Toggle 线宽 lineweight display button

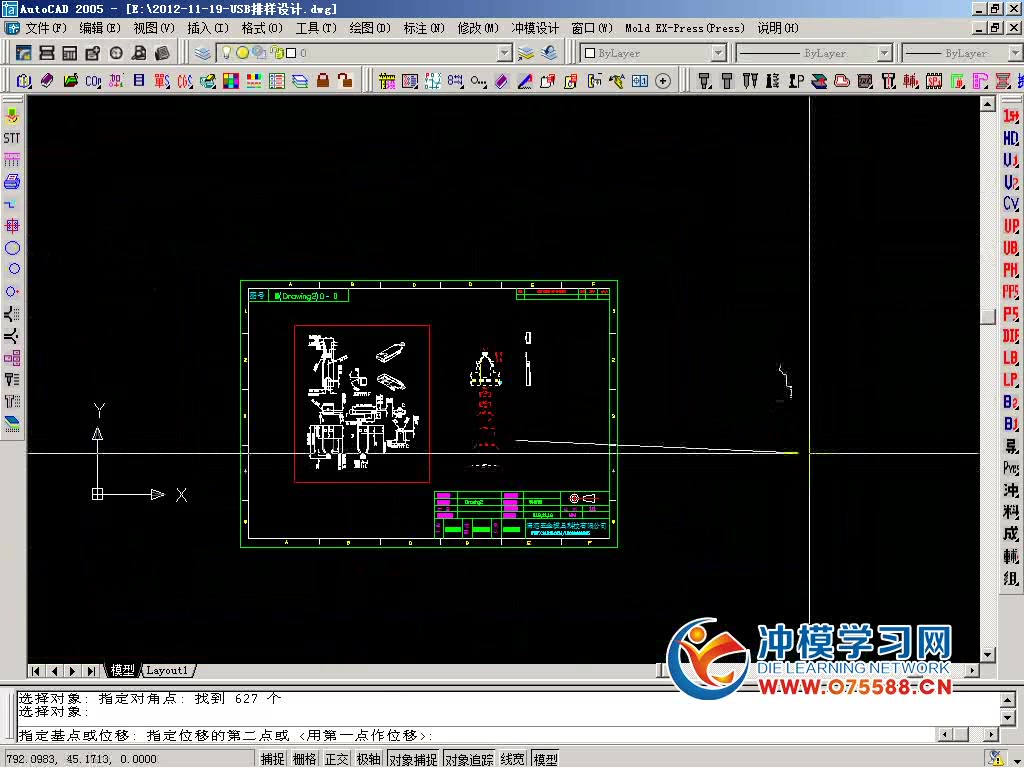click(x=512, y=758)
